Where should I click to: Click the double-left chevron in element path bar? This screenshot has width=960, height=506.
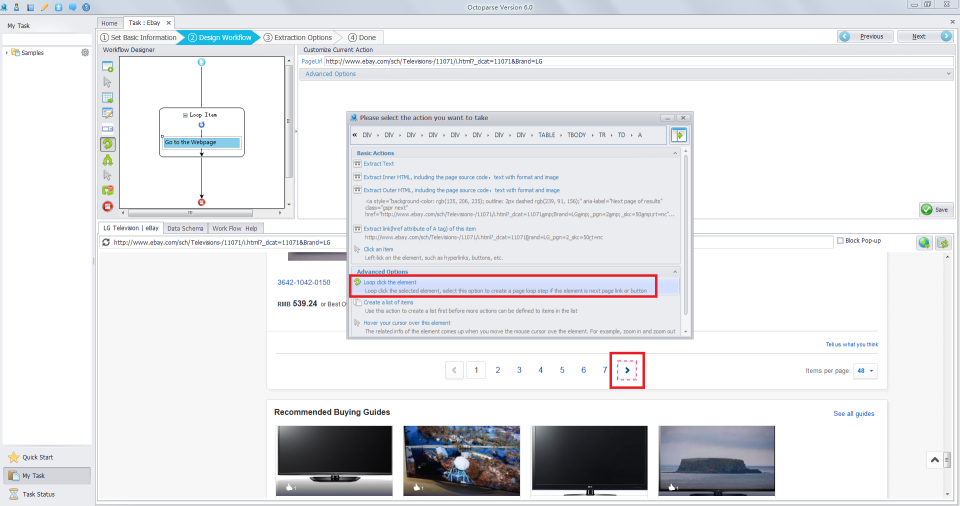coord(354,134)
